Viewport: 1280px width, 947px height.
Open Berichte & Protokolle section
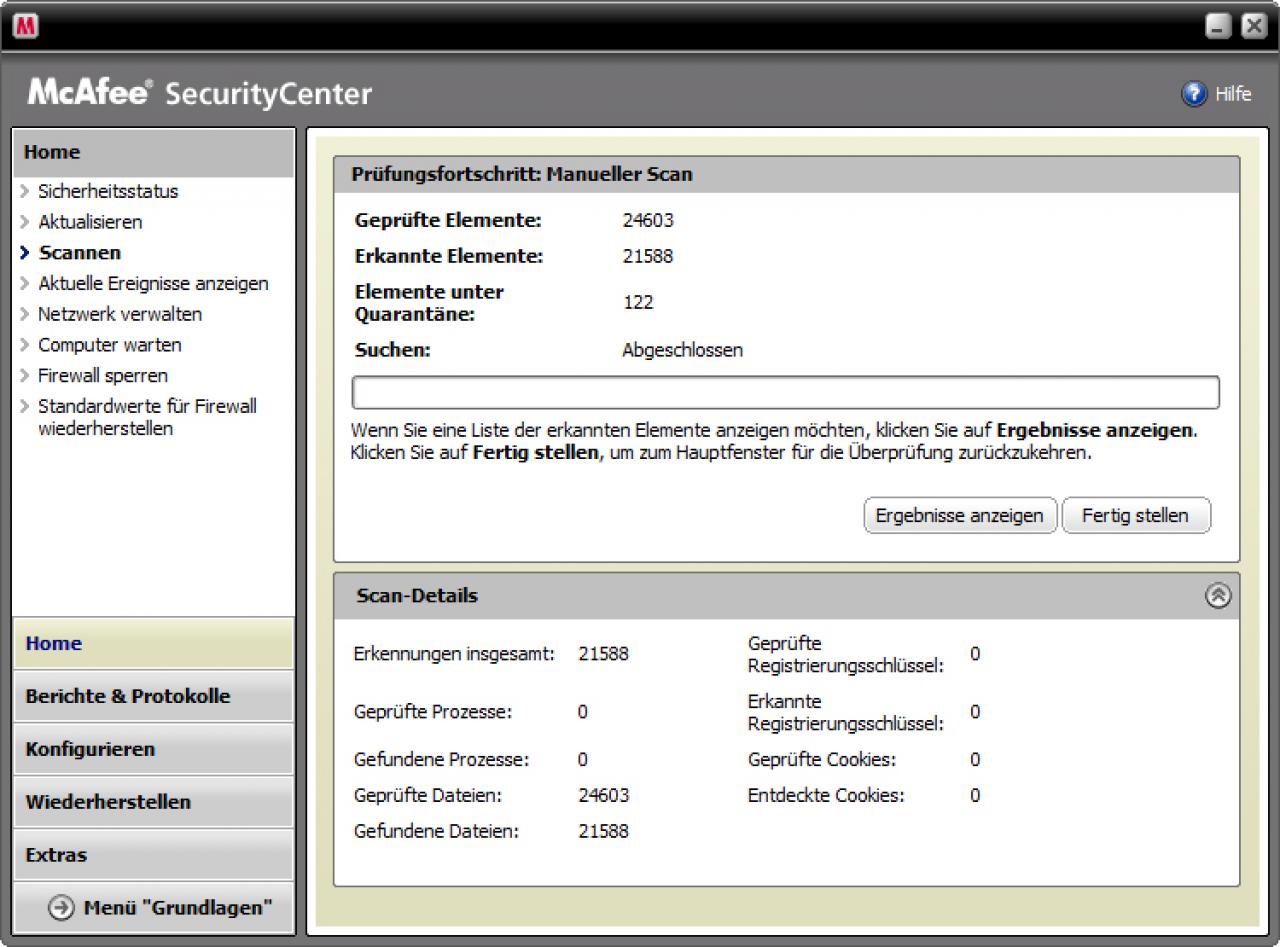pyautogui.click(x=154, y=696)
